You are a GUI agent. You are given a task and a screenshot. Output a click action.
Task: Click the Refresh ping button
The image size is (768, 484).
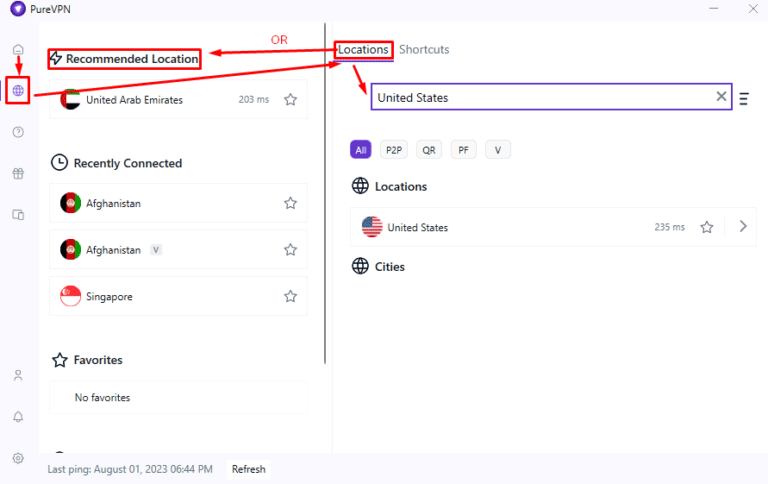(249, 469)
